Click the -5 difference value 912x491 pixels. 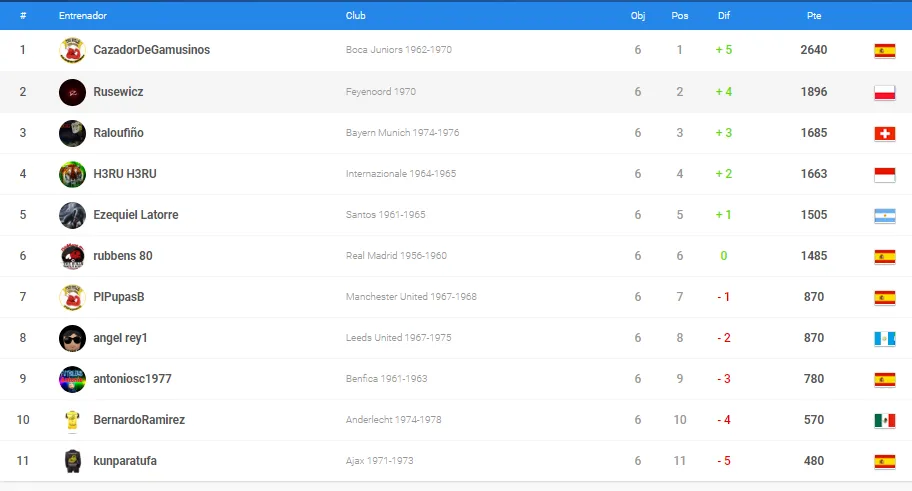click(724, 461)
